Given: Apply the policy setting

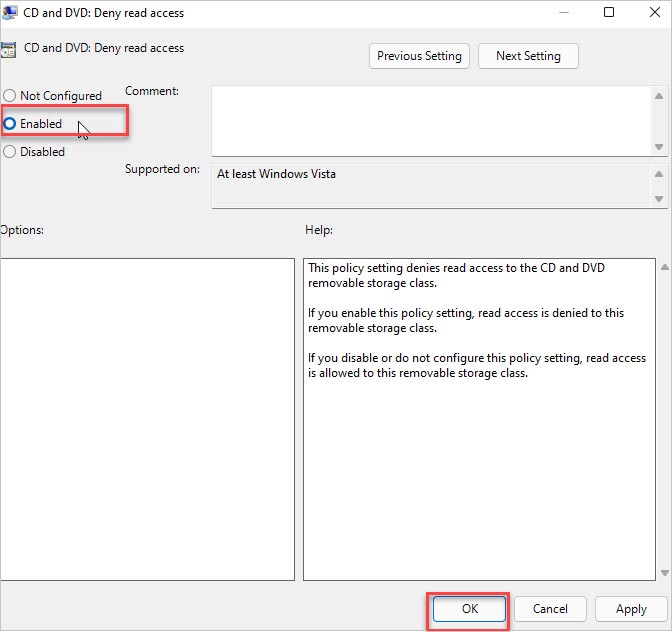Looking at the screenshot, I should coord(631,608).
